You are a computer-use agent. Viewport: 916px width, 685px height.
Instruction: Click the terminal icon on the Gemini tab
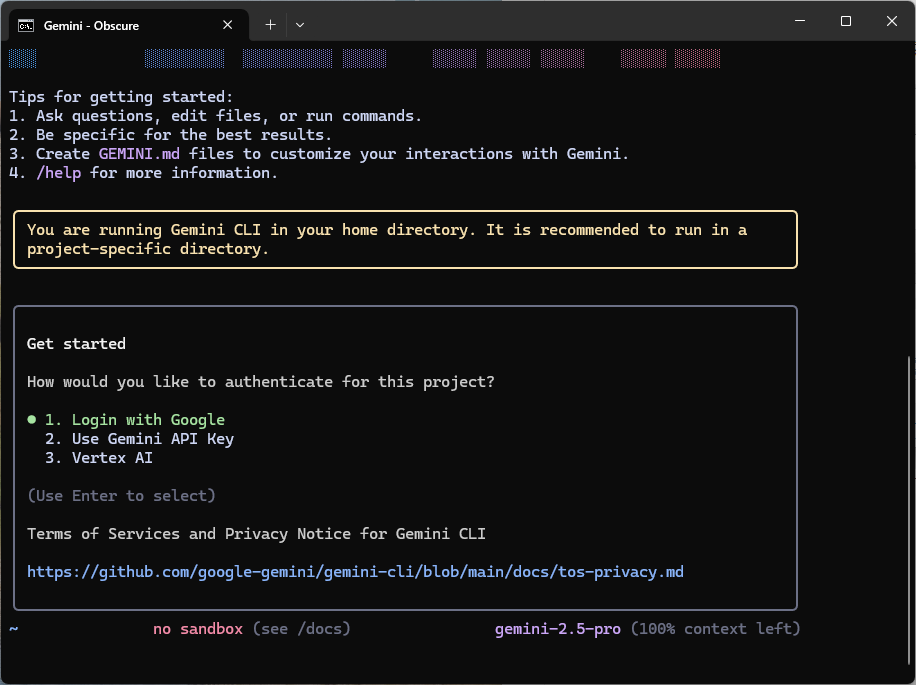[x=26, y=25]
